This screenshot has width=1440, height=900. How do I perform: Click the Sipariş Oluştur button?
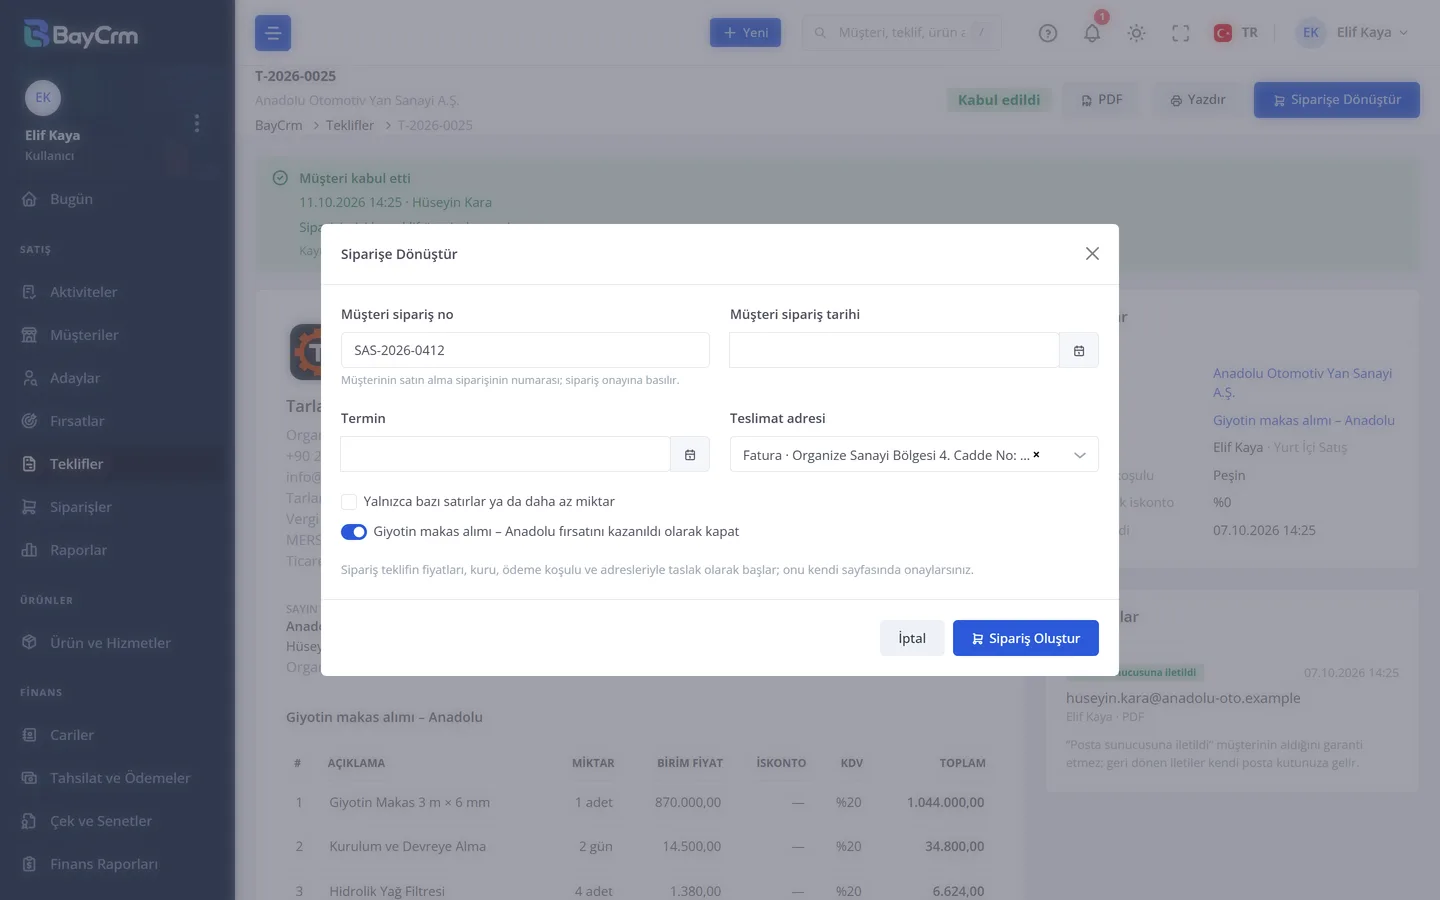[x=1026, y=638]
